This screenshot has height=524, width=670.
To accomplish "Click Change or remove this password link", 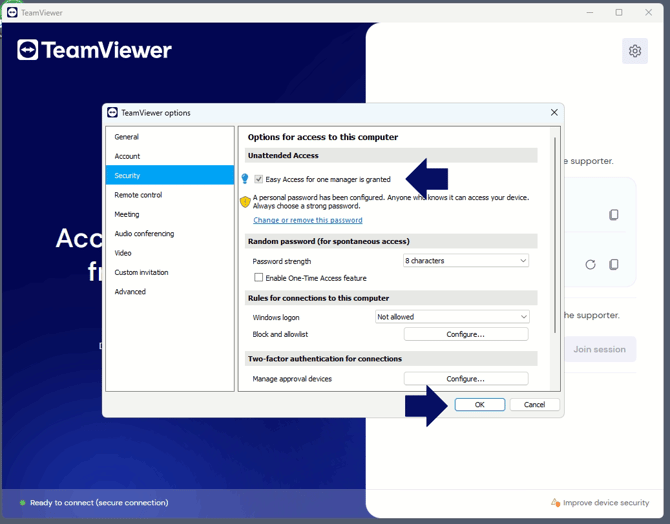I will pos(308,220).
